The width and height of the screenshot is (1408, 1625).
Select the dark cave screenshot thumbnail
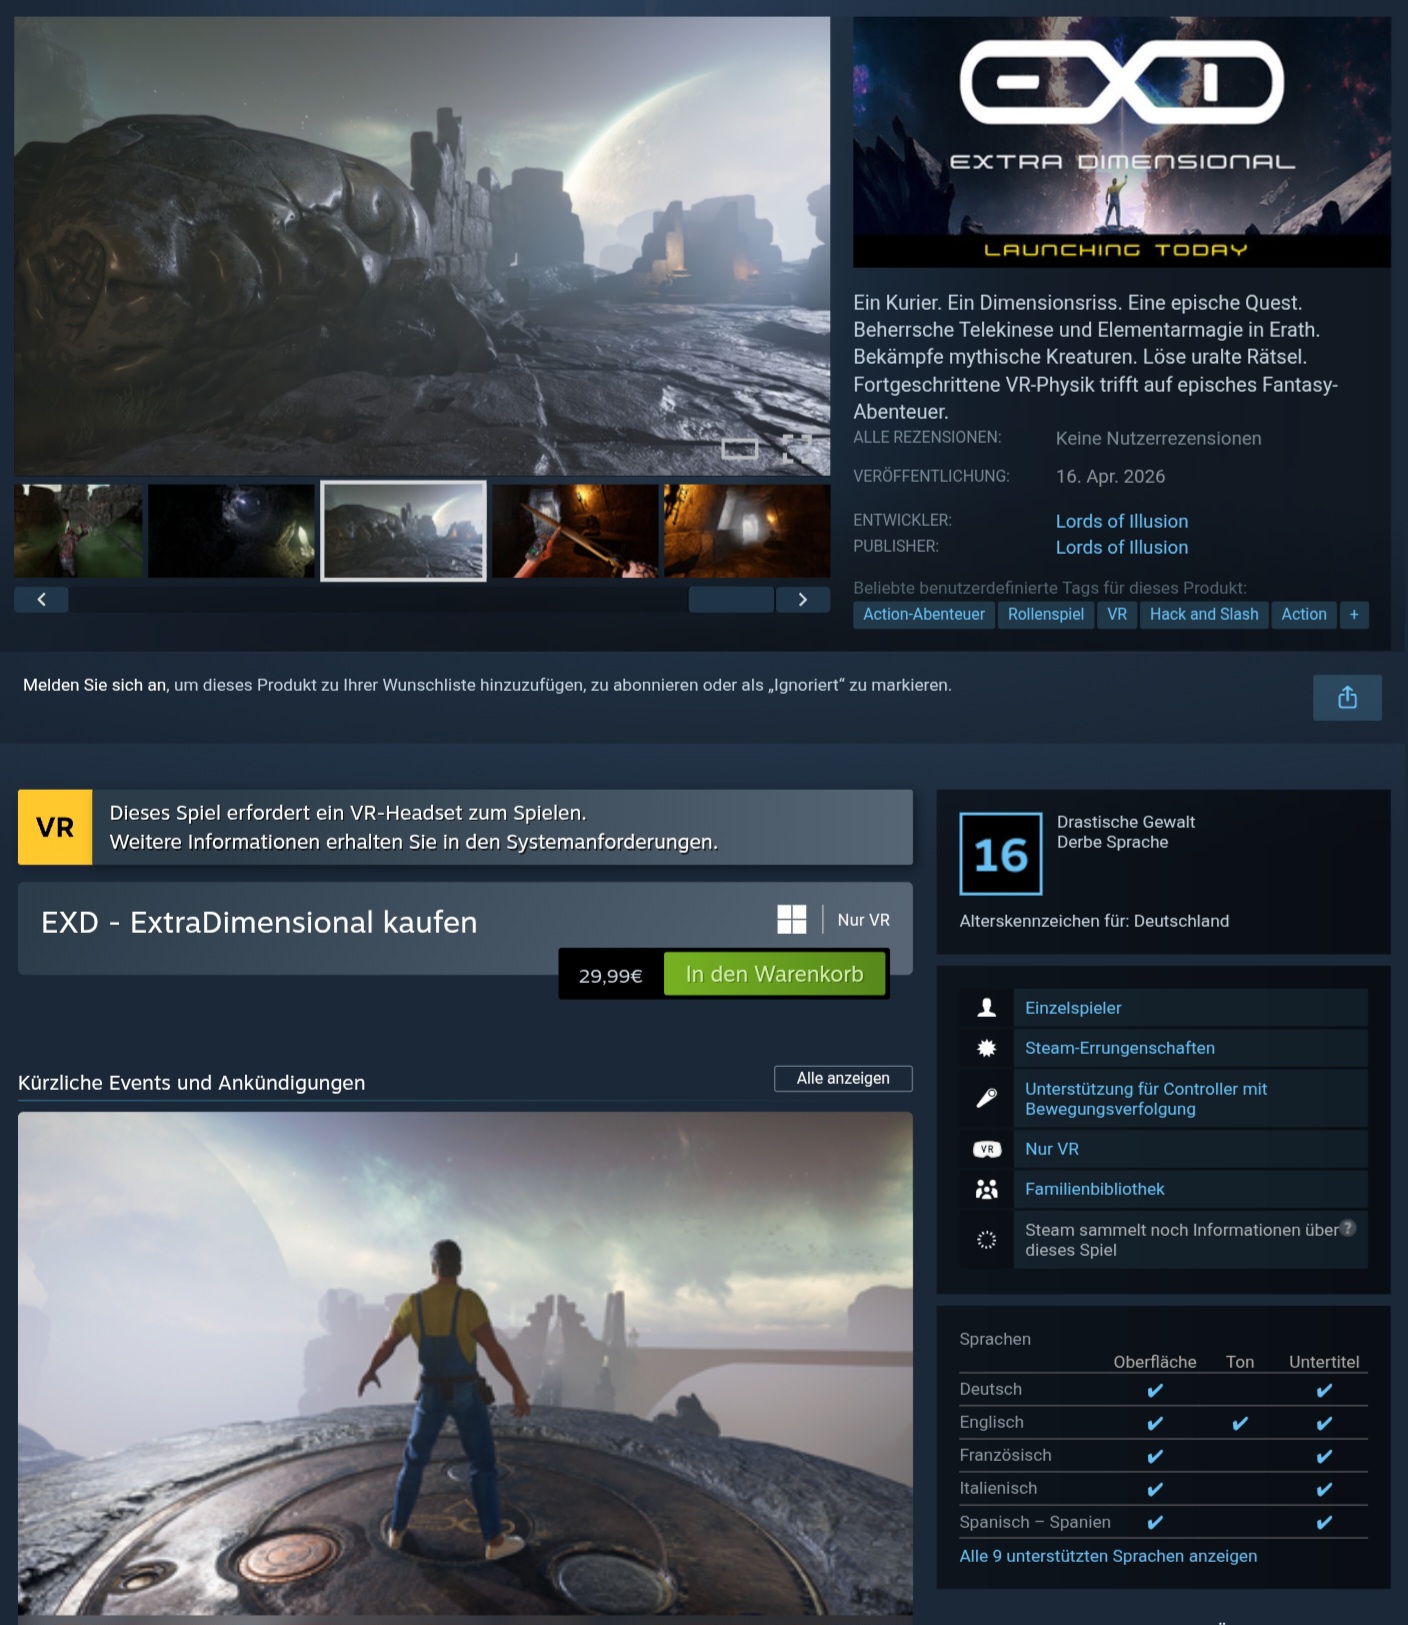[232, 531]
